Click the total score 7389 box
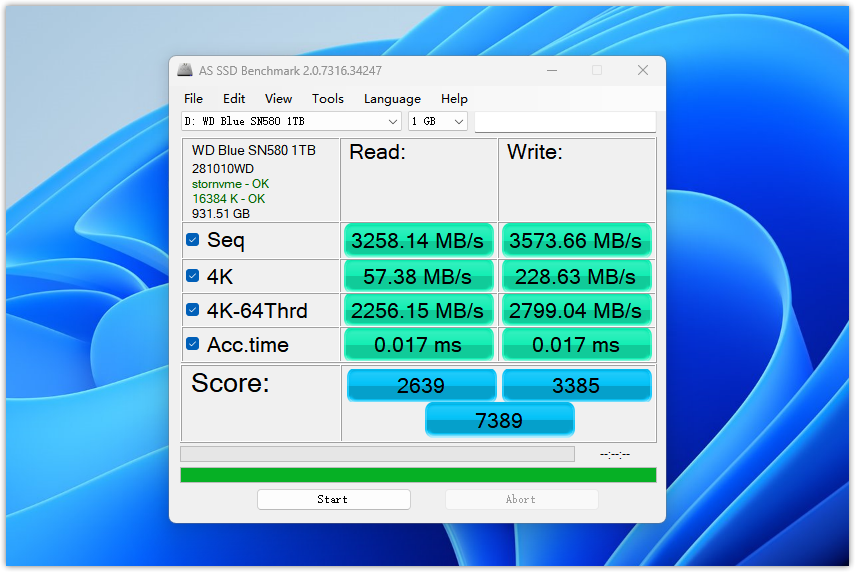 pyautogui.click(x=499, y=420)
